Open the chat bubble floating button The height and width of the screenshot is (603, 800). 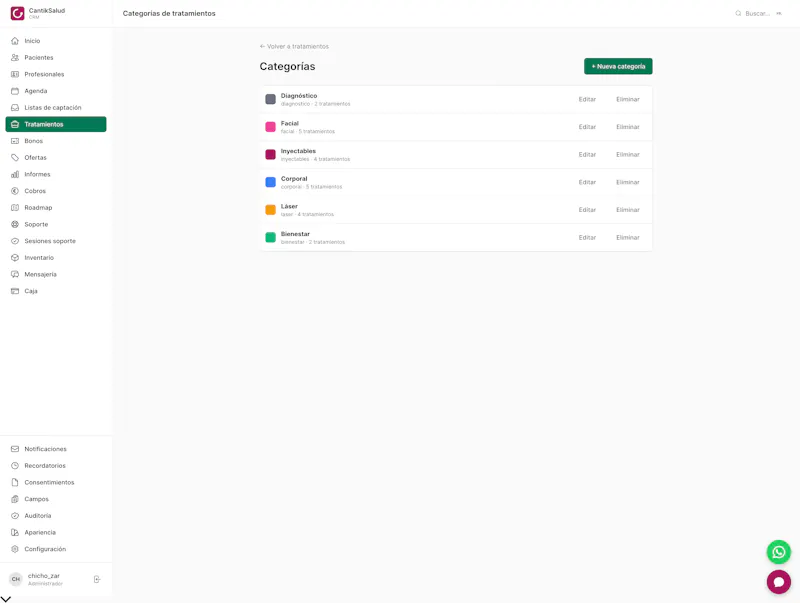click(779, 582)
